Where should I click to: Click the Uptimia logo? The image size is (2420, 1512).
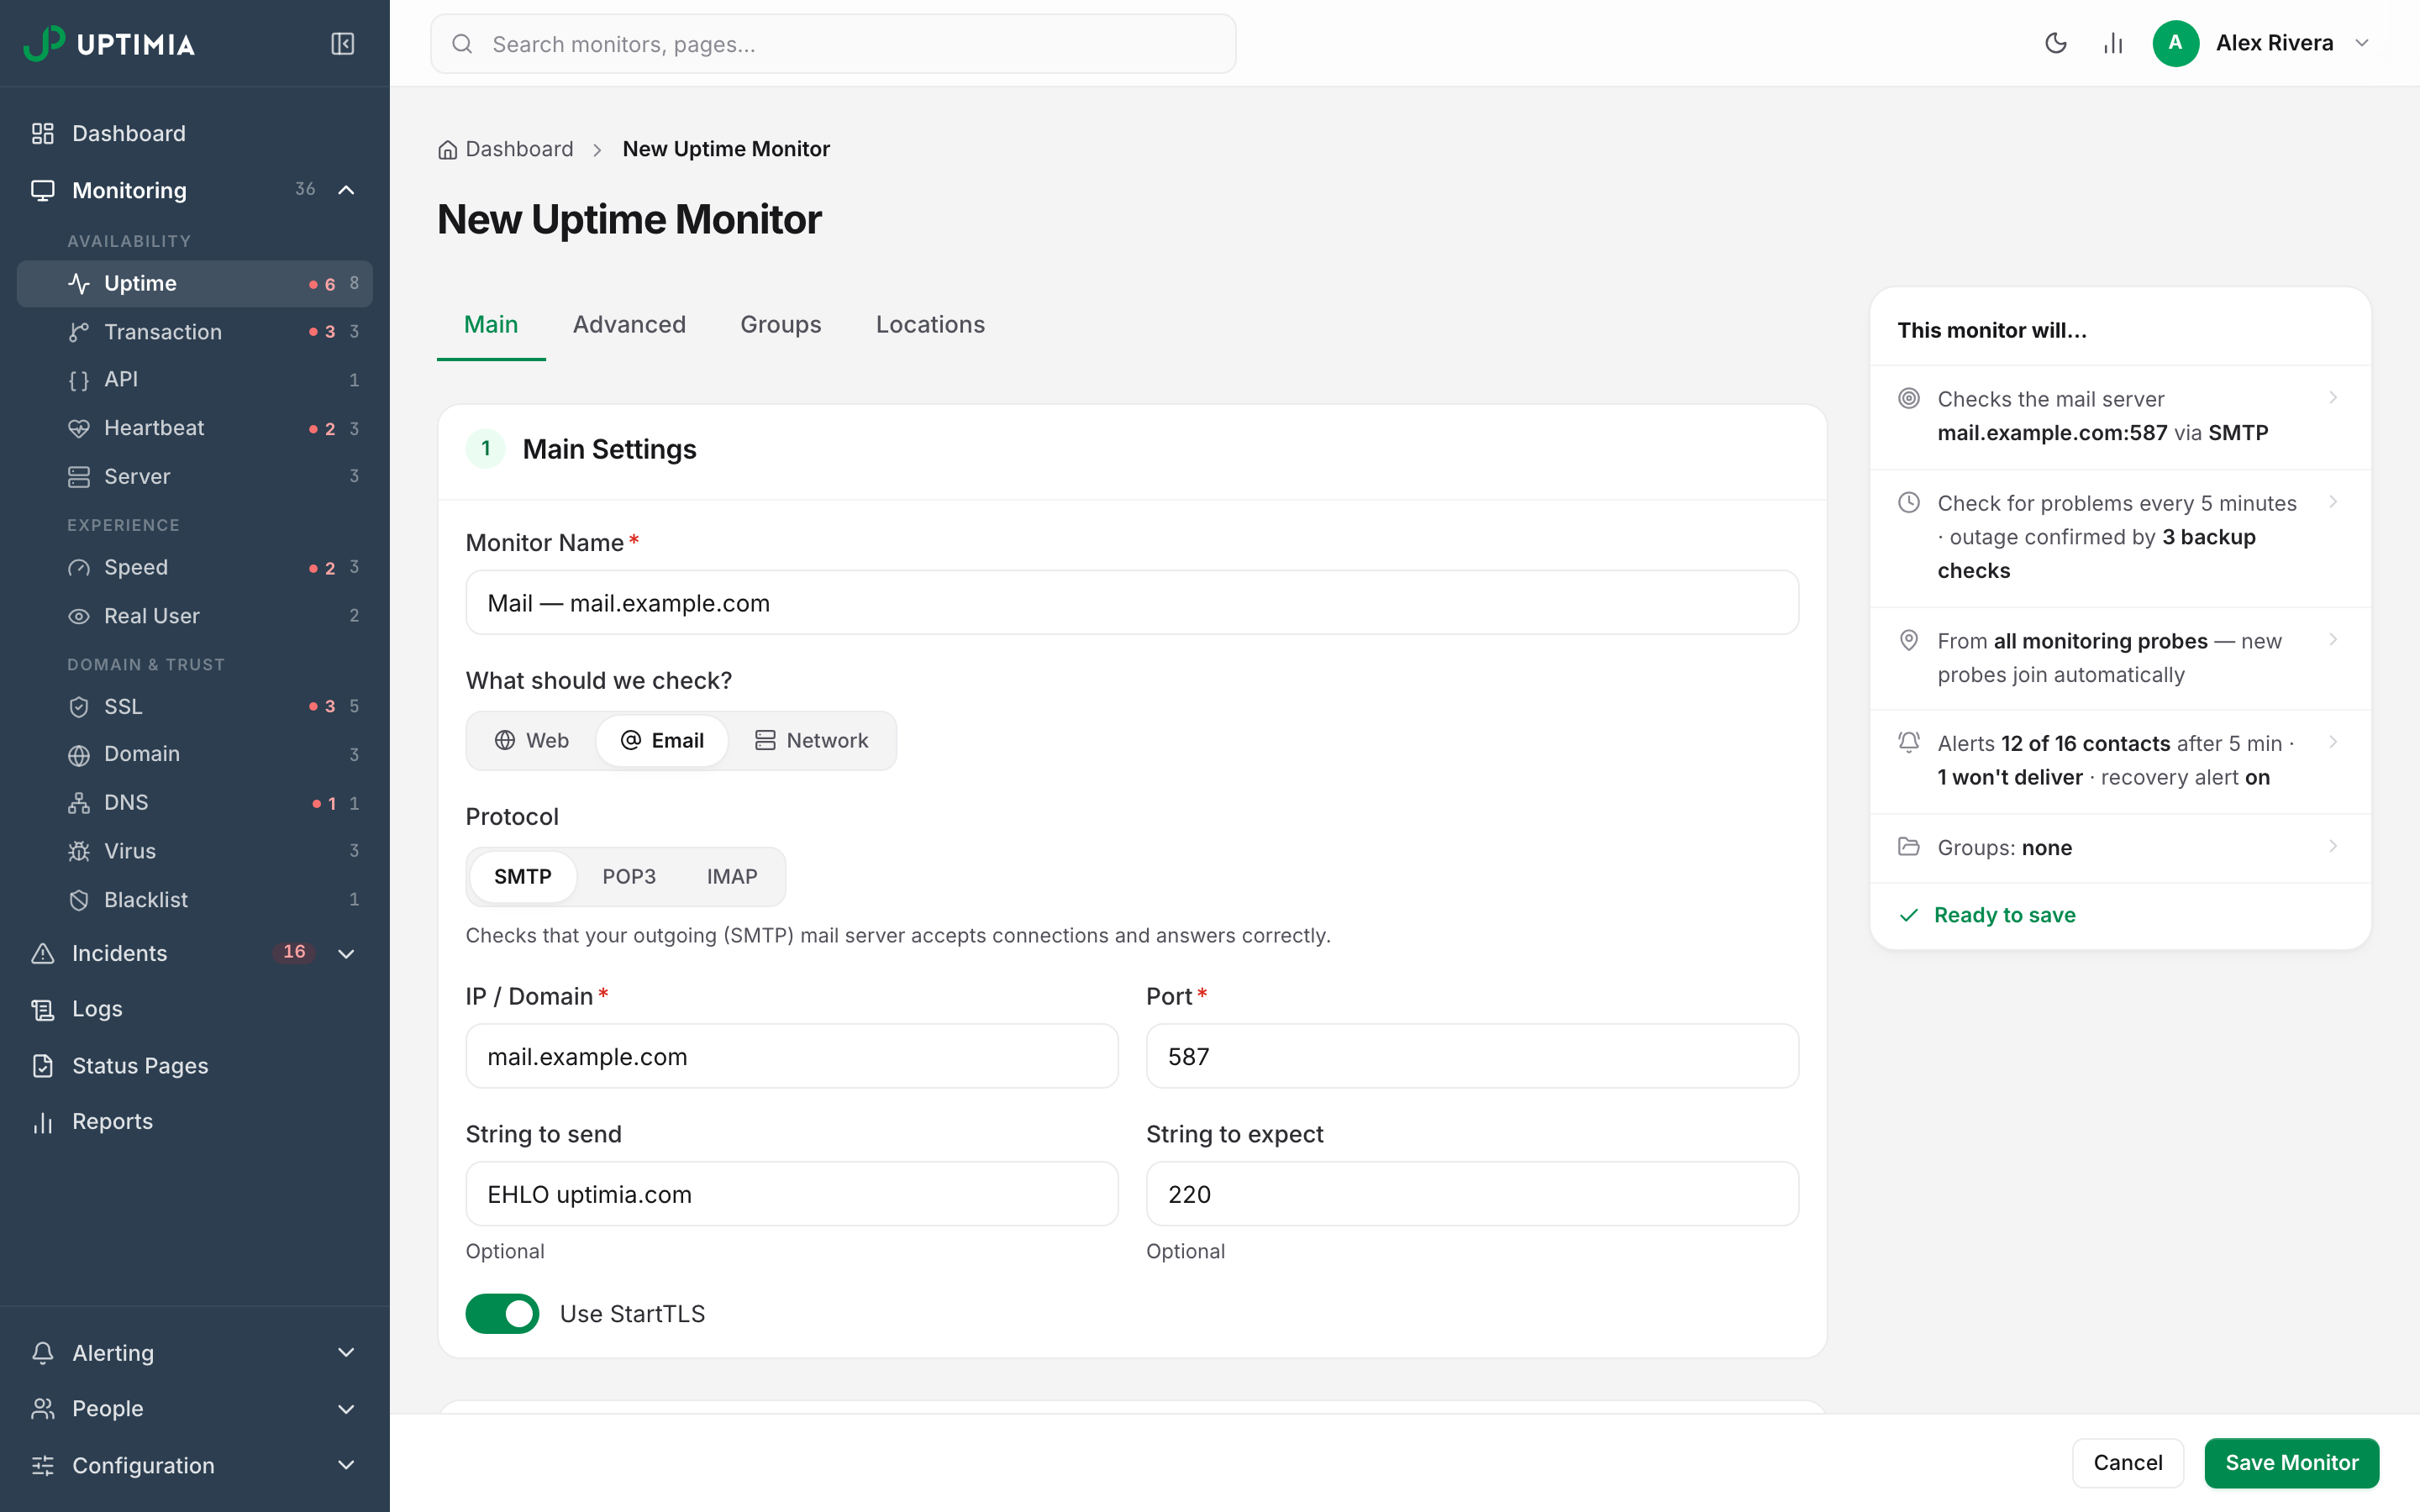point(109,44)
